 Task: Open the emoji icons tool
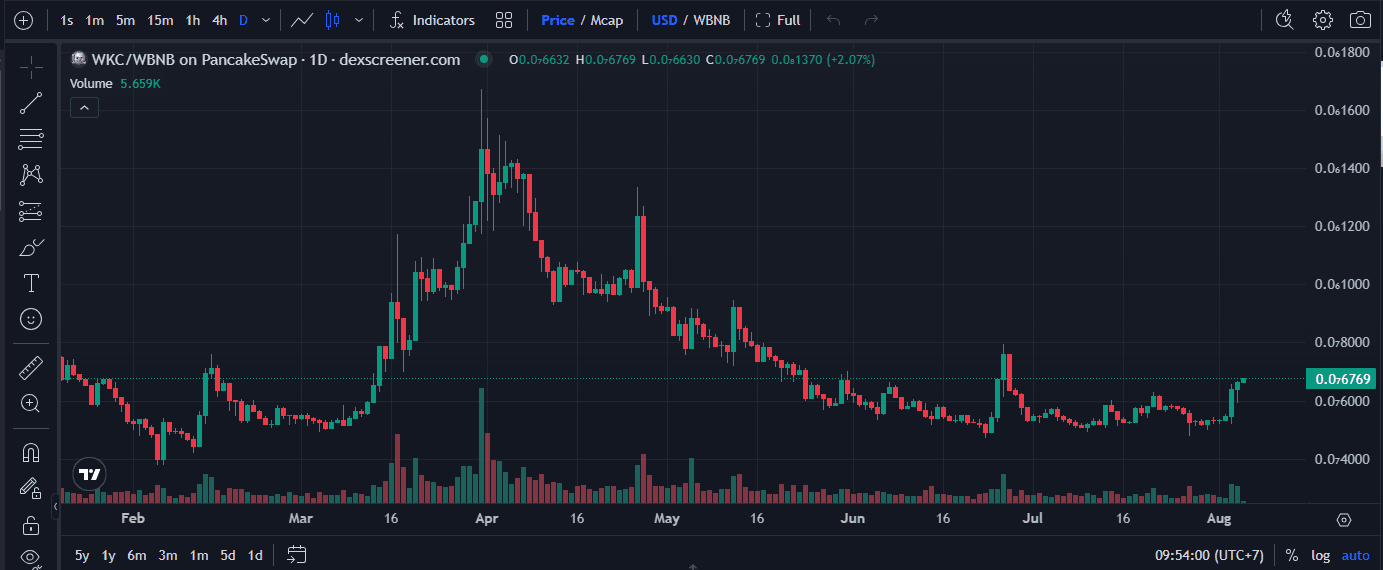[31, 319]
